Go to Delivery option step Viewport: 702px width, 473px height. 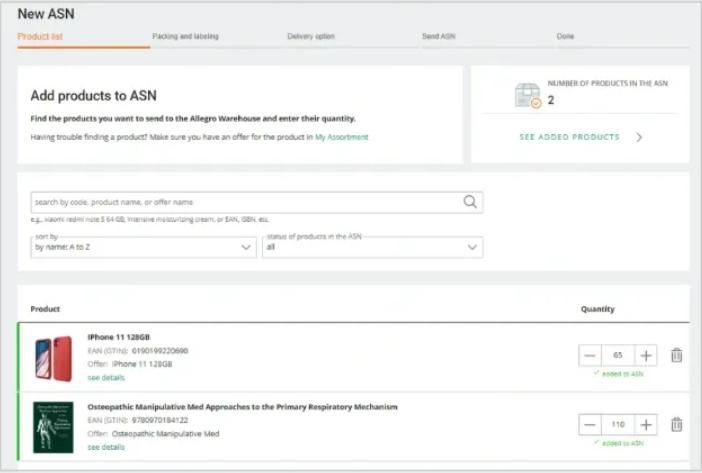tap(311, 37)
